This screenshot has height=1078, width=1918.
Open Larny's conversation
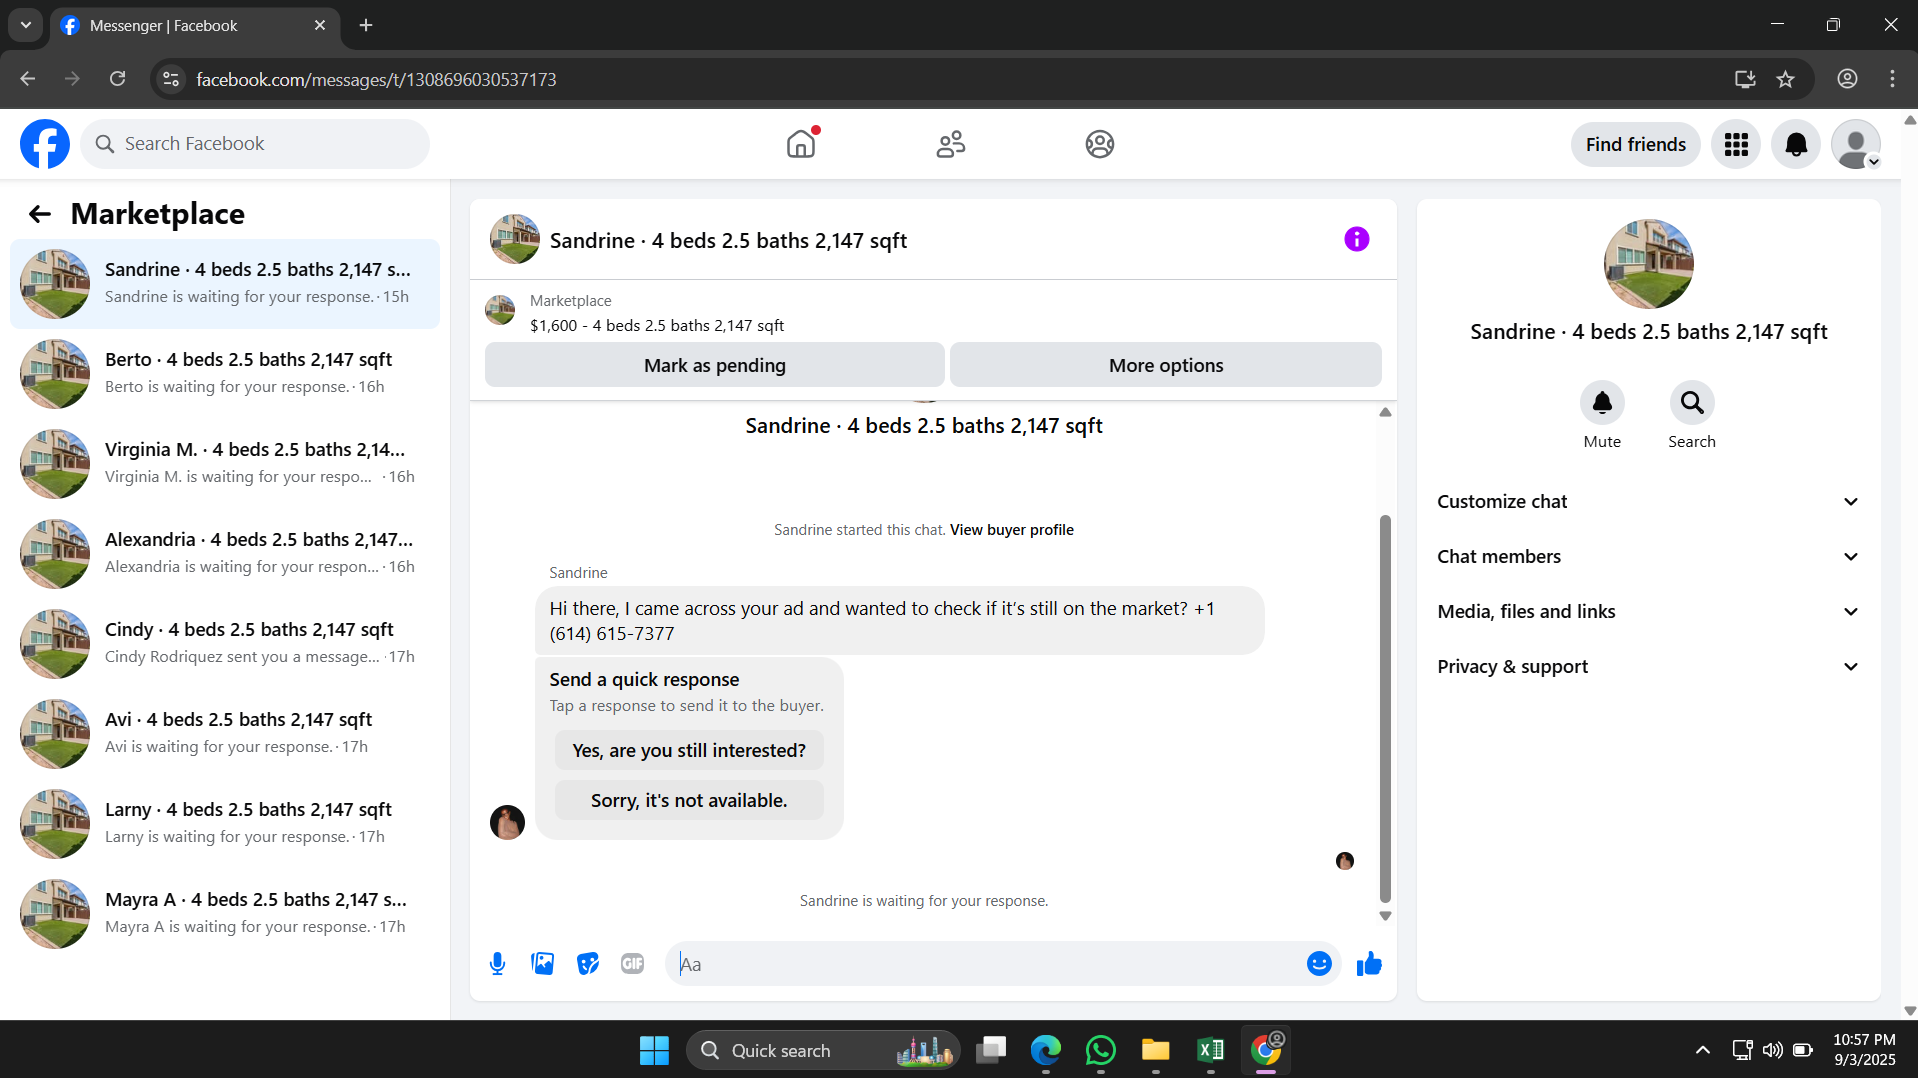[x=225, y=824]
